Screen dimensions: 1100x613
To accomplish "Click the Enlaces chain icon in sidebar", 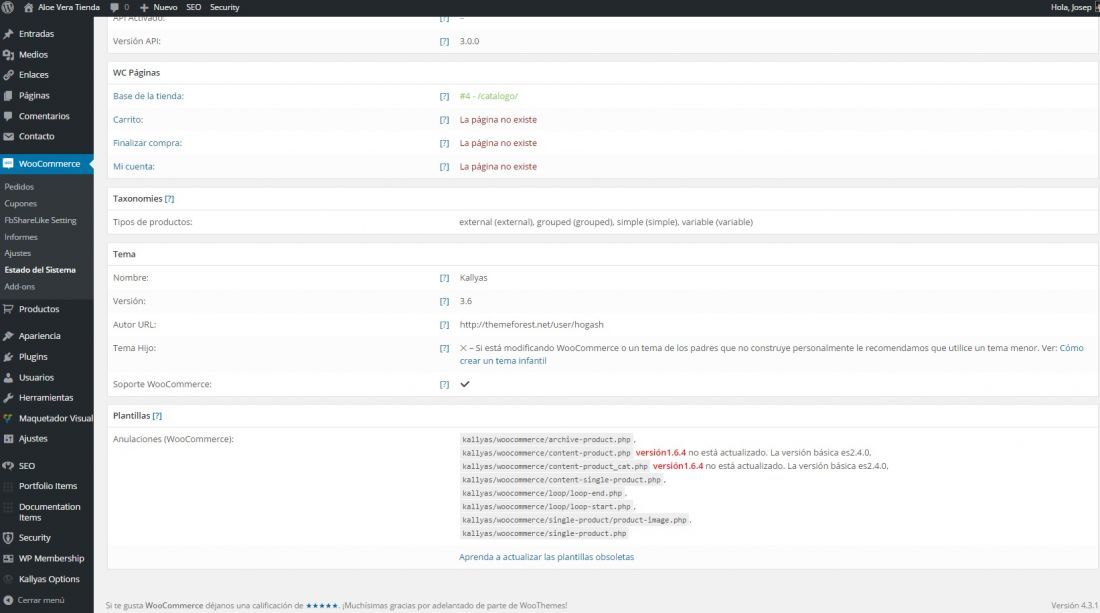I will coord(8,74).
